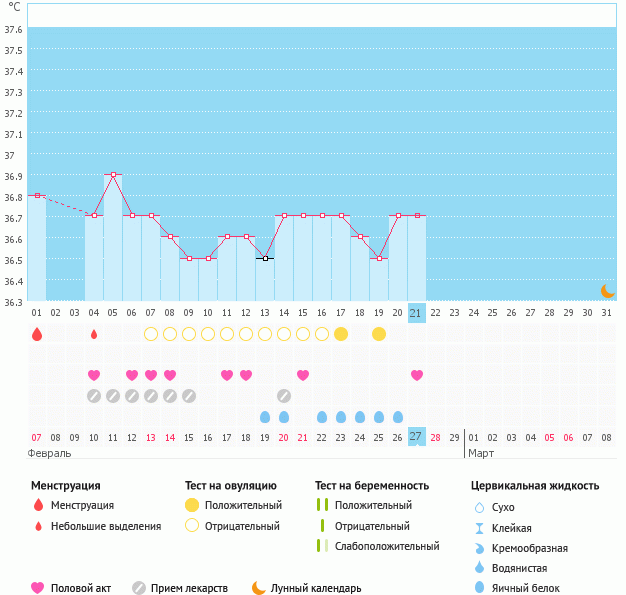Click the heart icon on day 21
626x595 pixels.
(x=417, y=375)
